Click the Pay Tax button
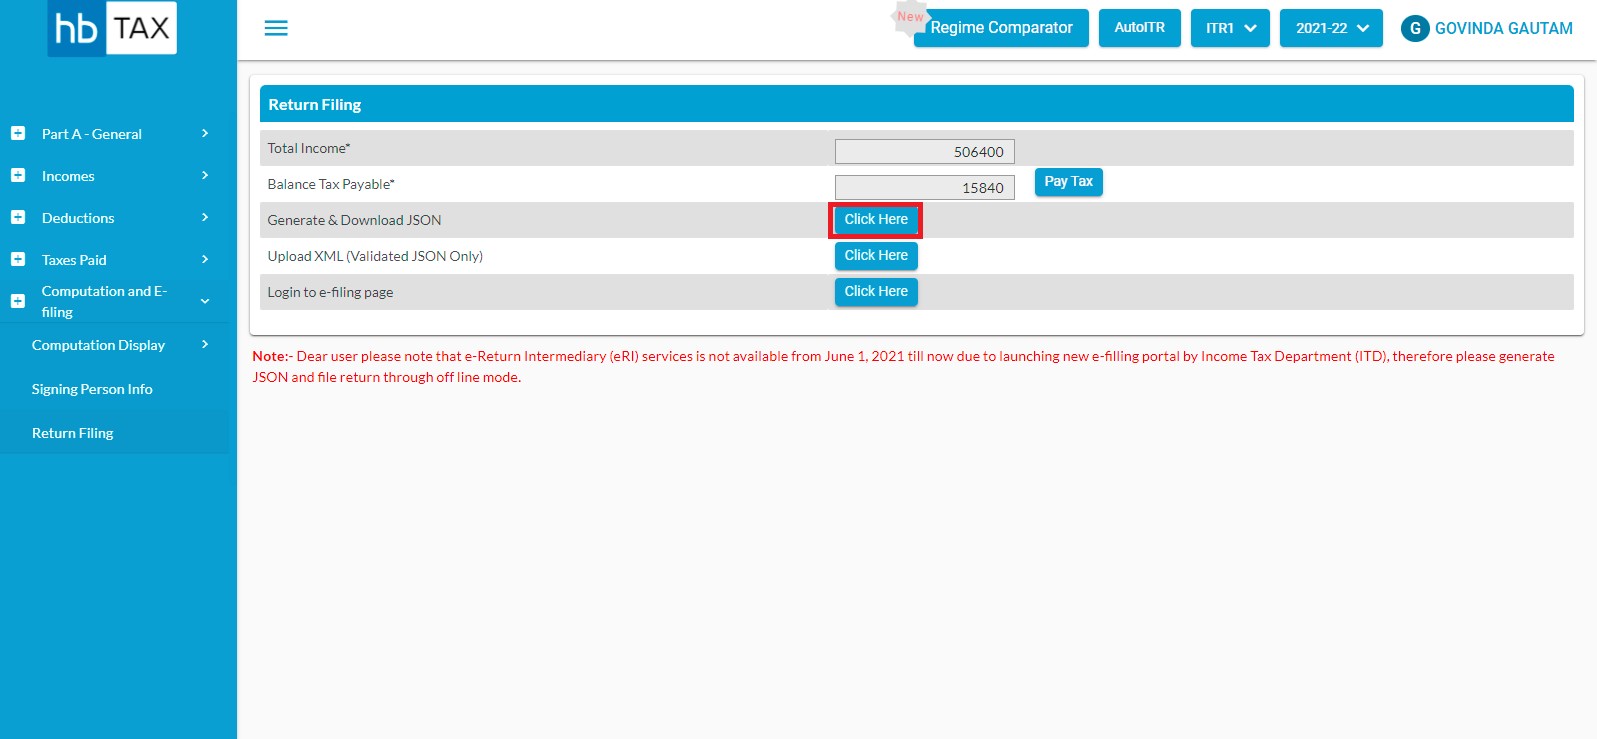1597x739 pixels. pos(1068,182)
